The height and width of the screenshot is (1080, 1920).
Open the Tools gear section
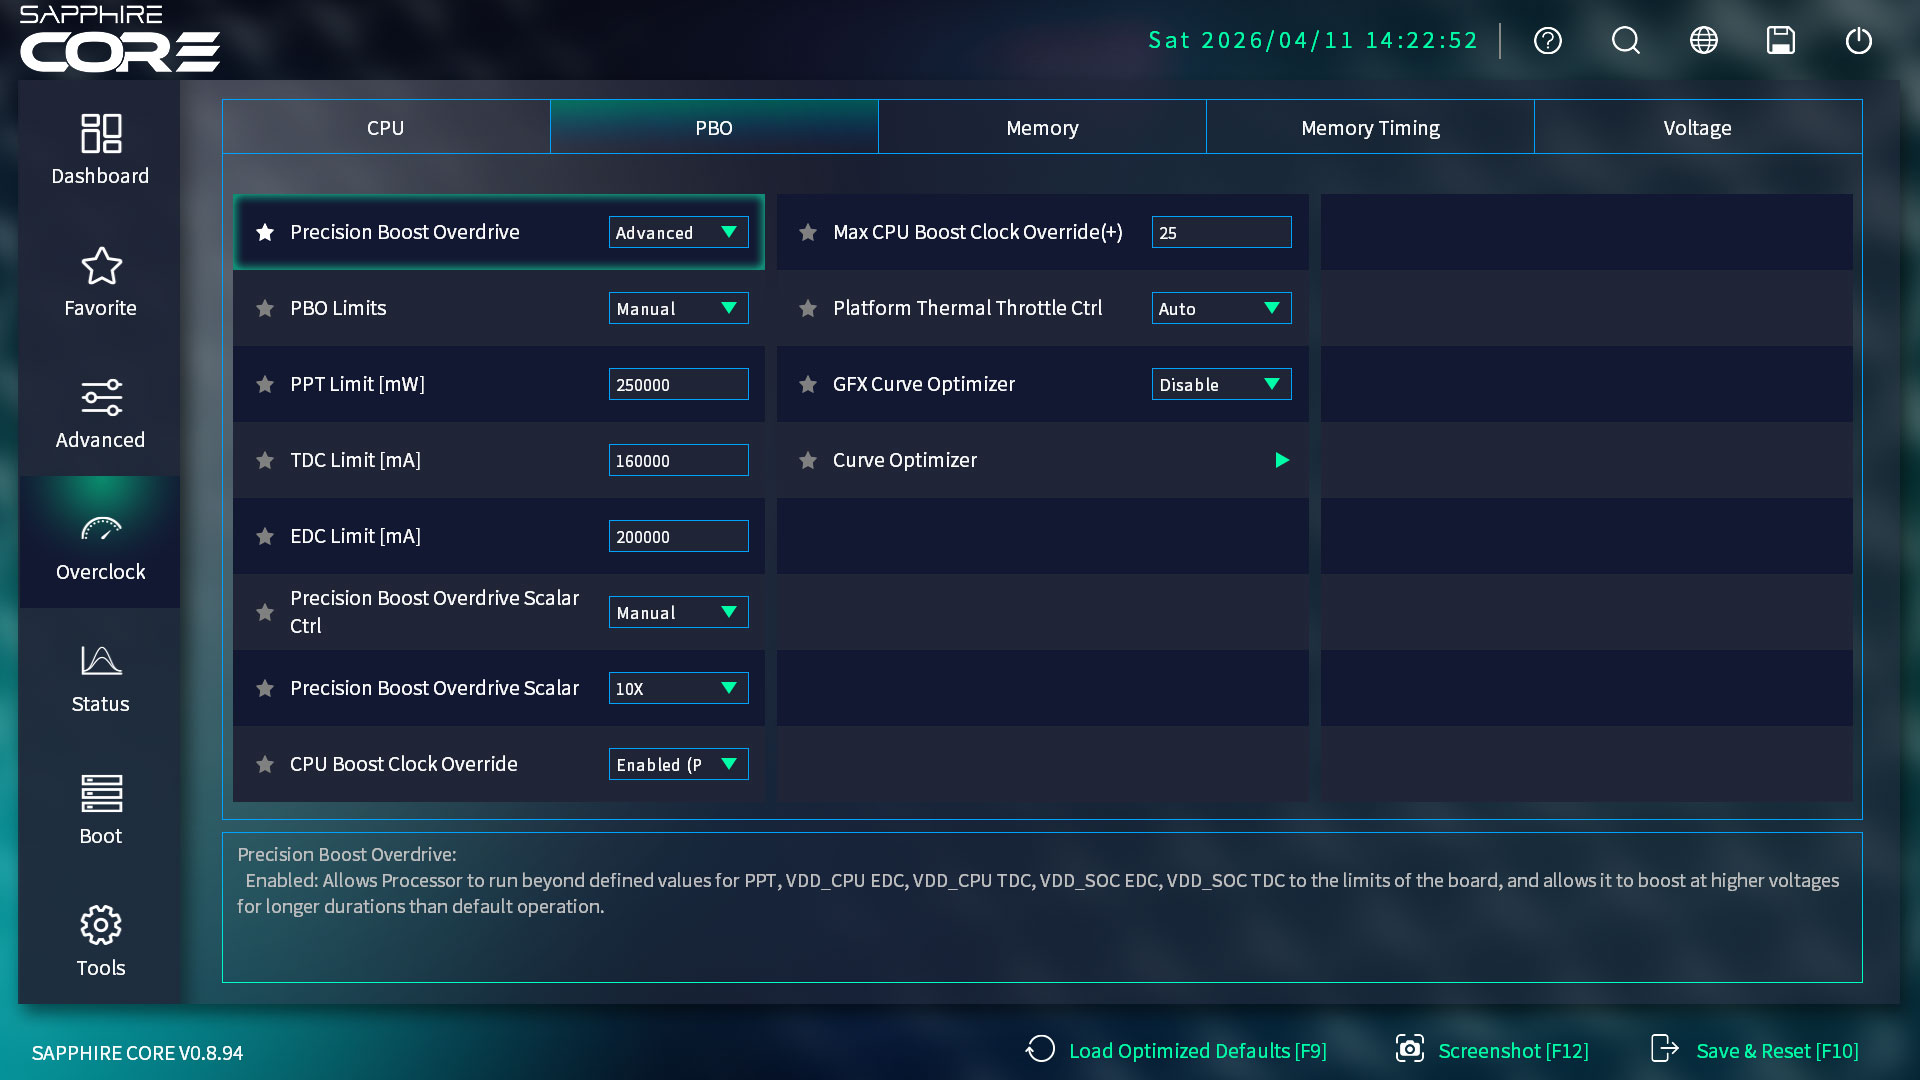[100, 941]
